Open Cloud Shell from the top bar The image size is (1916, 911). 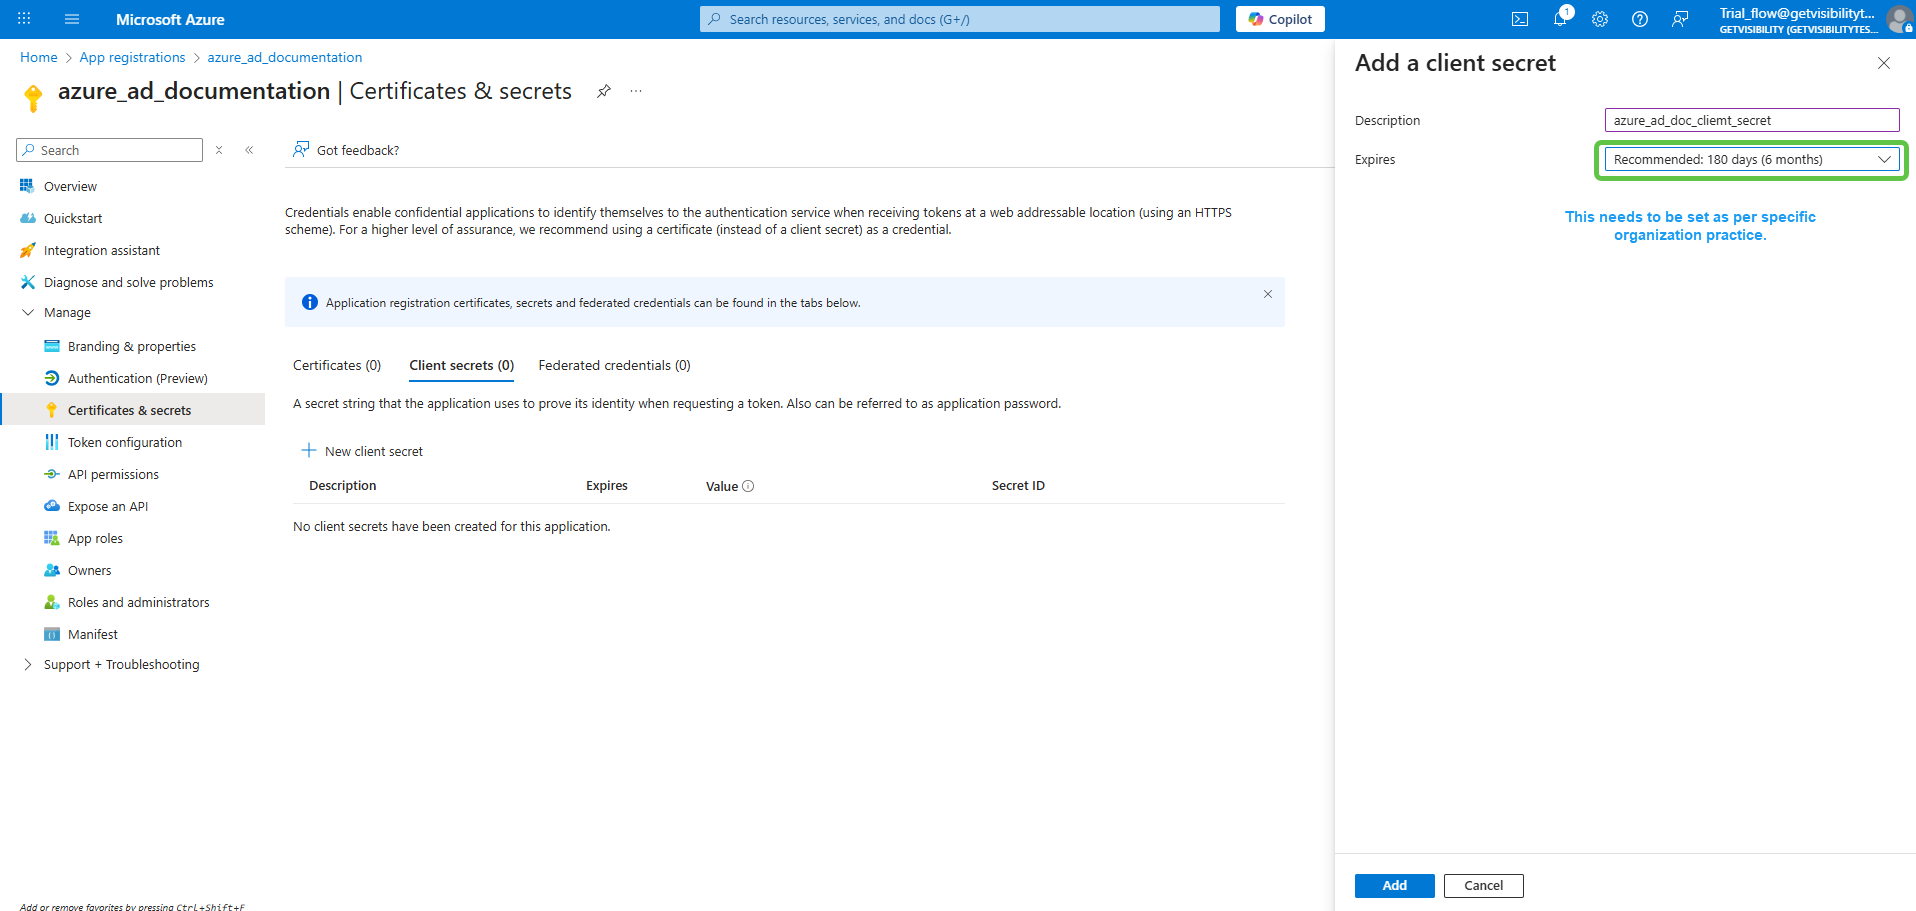pos(1519,19)
